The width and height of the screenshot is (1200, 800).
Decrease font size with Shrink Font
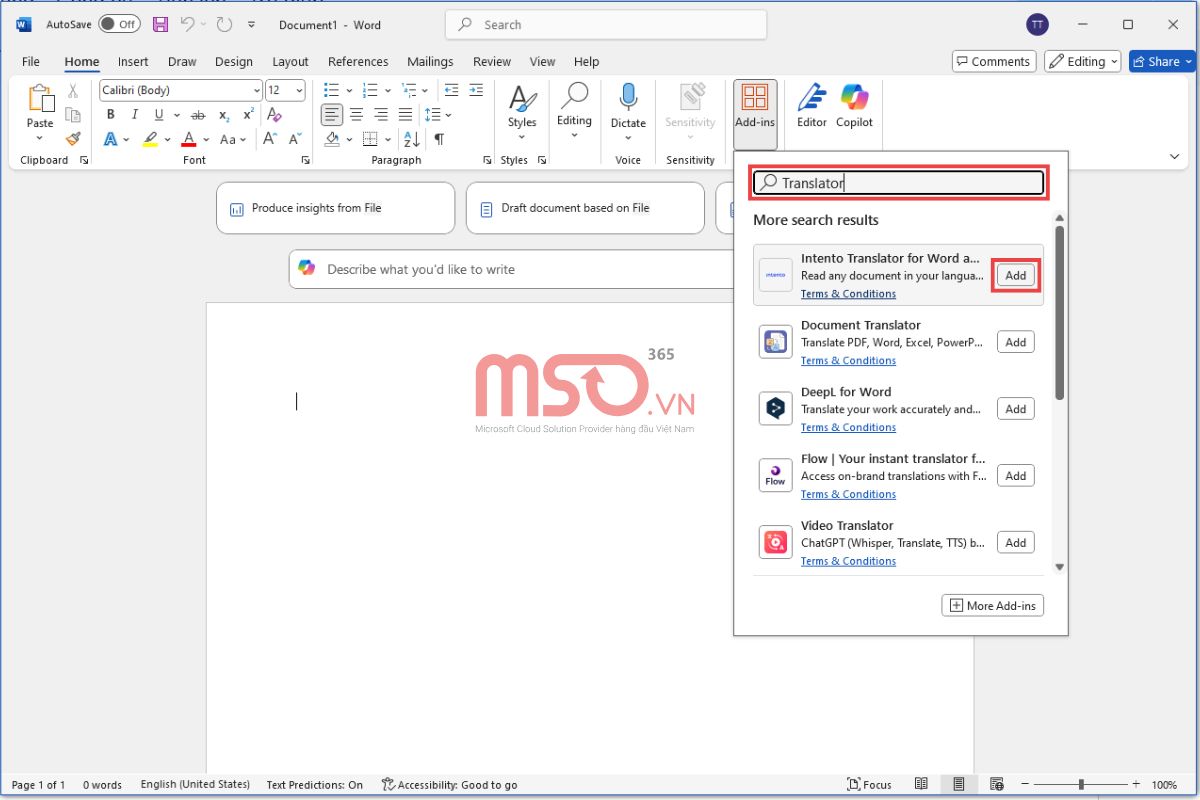296,139
